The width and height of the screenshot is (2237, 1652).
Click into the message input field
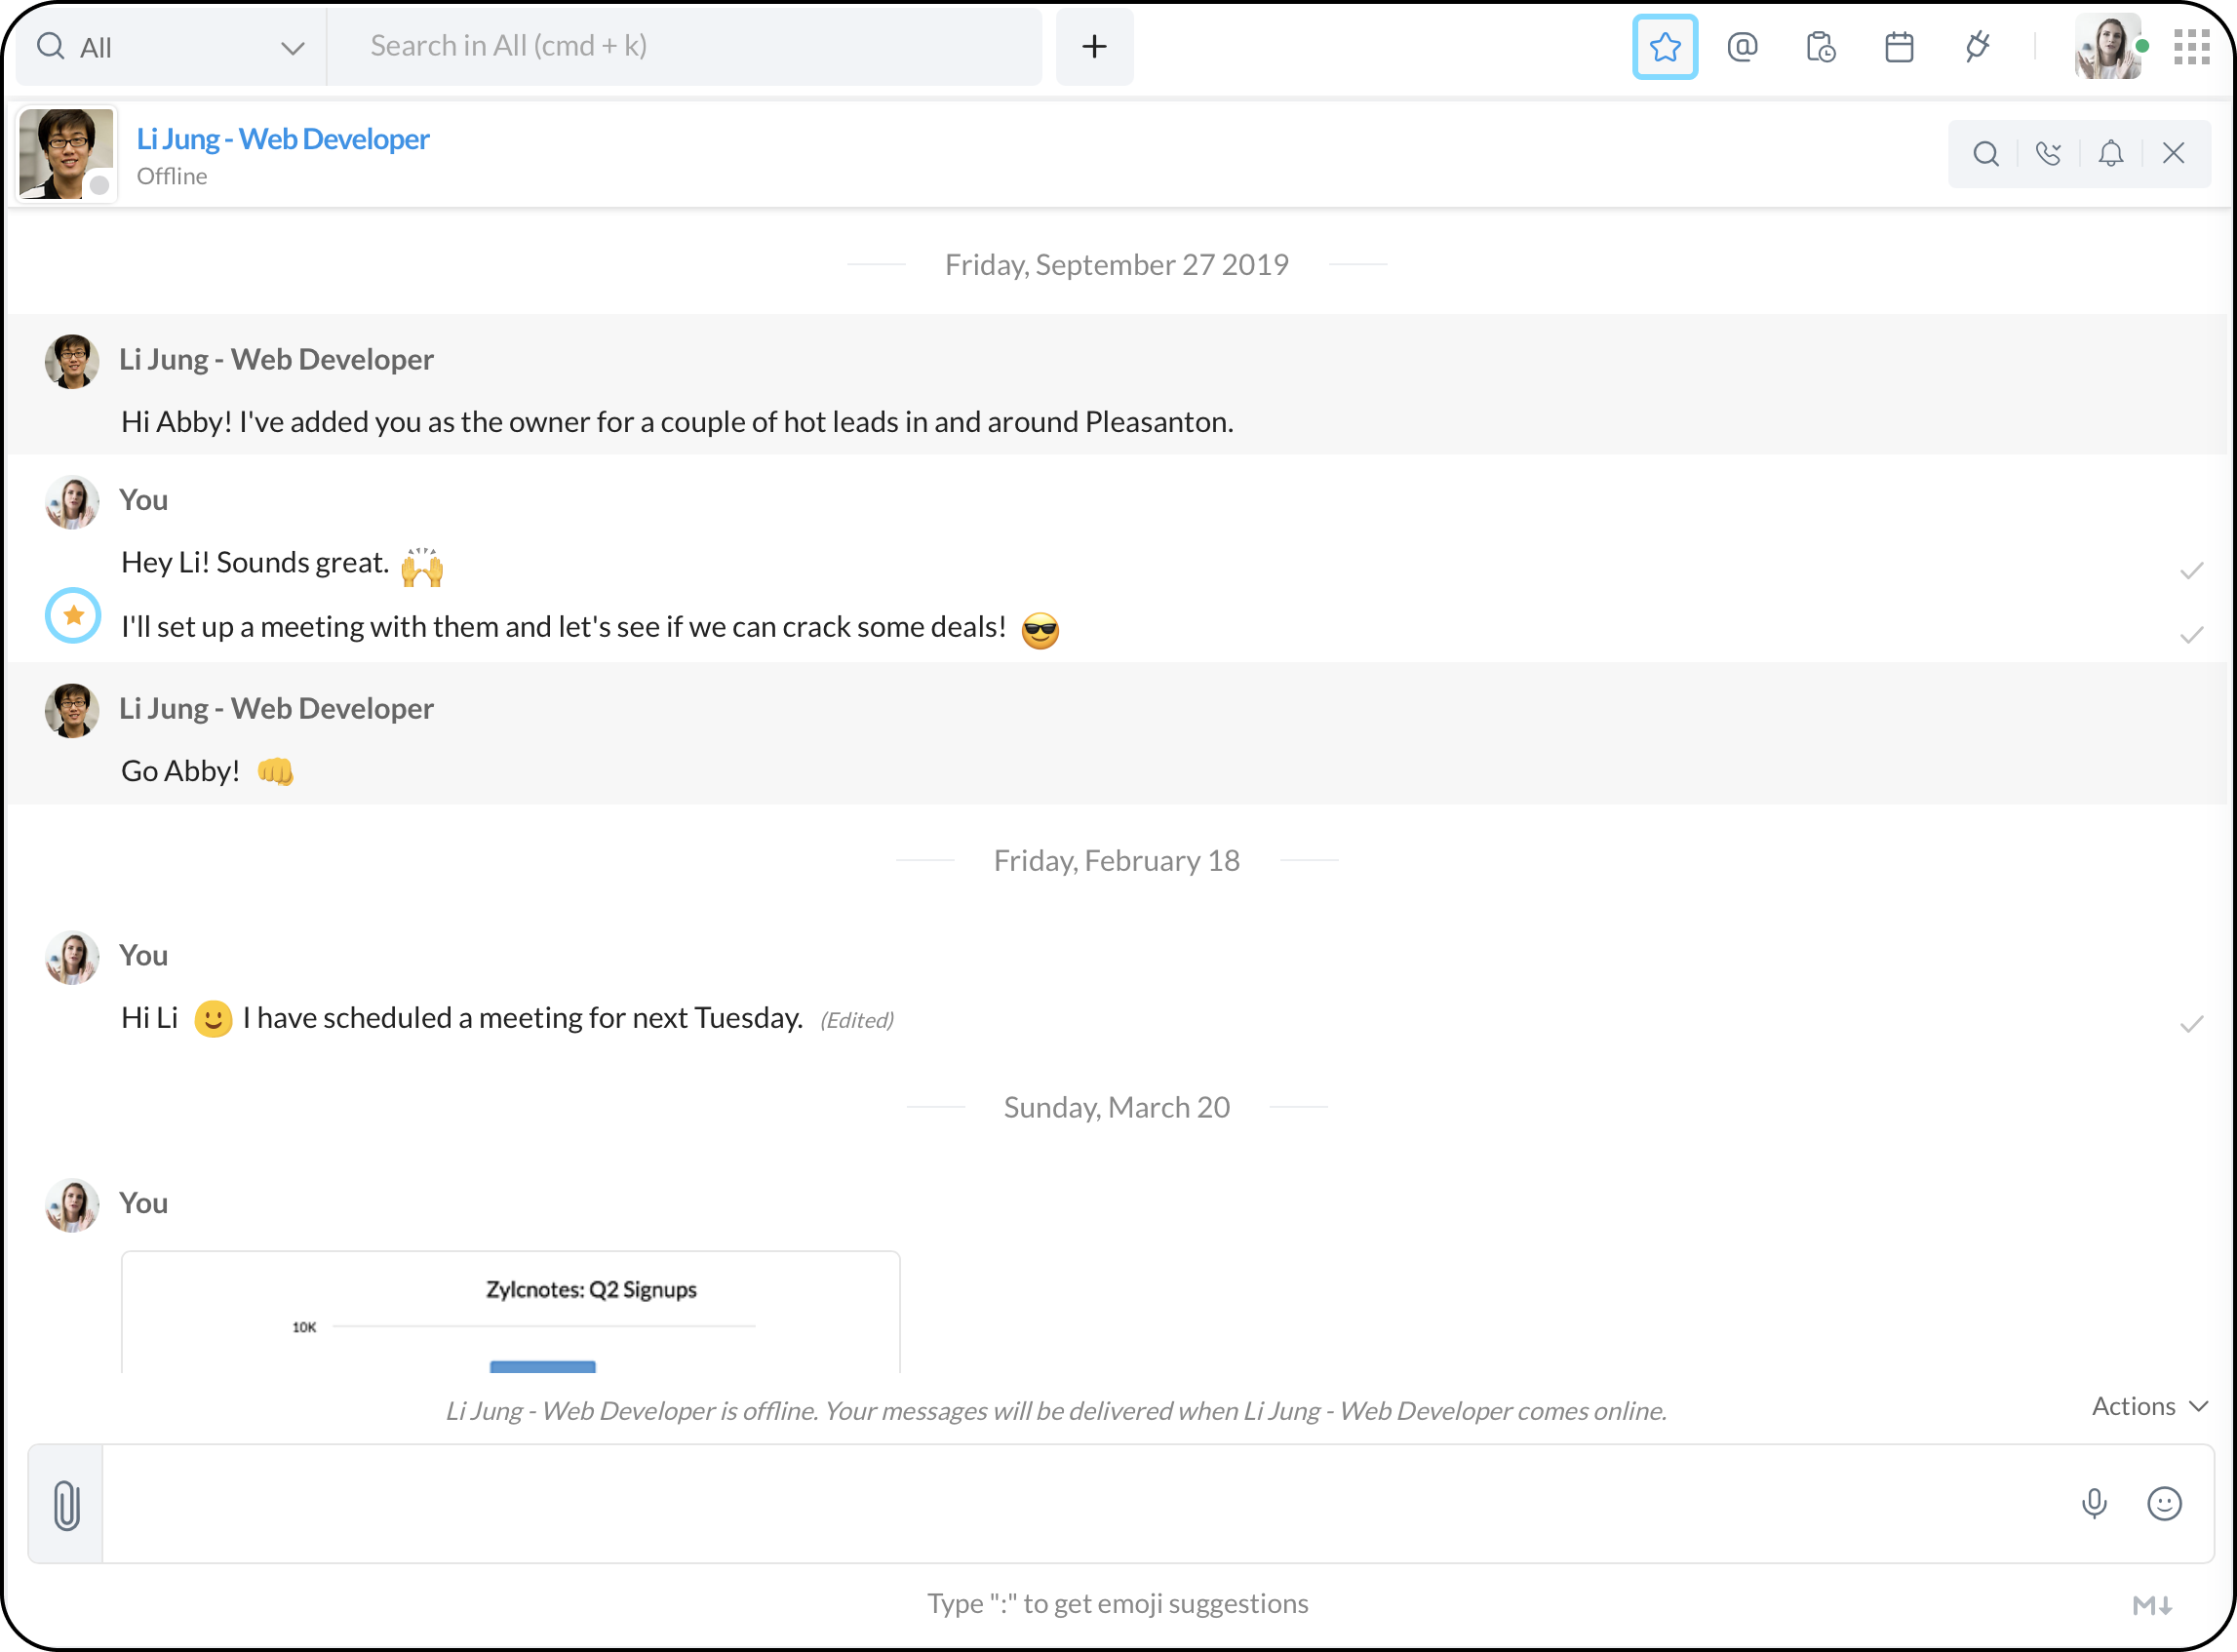1080,1504
